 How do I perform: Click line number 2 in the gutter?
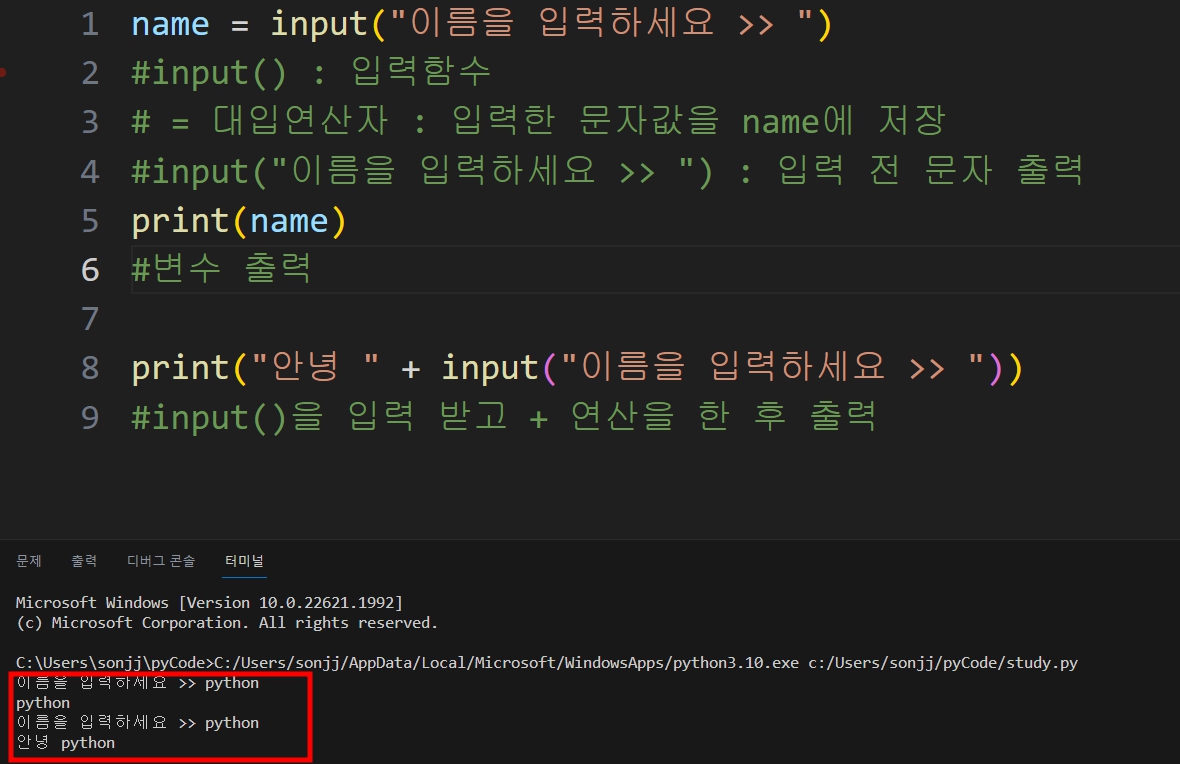coord(90,73)
